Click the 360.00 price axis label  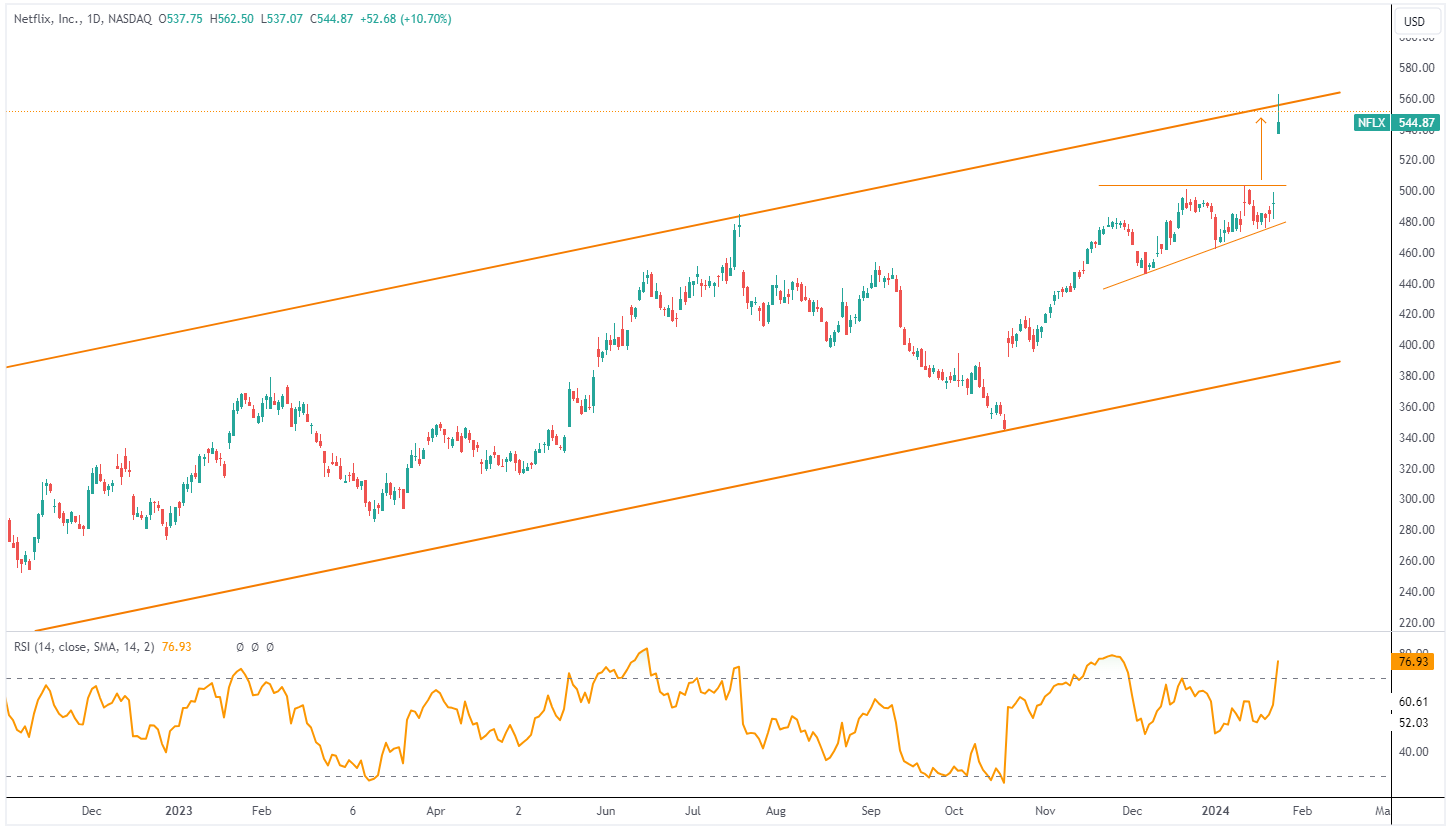coord(1418,407)
